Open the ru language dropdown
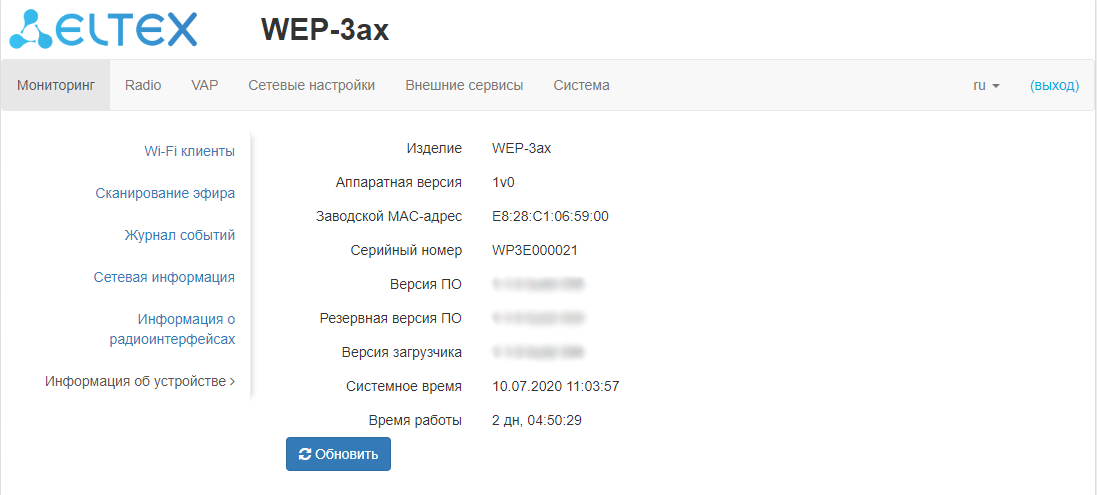The image size is (1097, 495). pyautogui.click(x=986, y=86)
